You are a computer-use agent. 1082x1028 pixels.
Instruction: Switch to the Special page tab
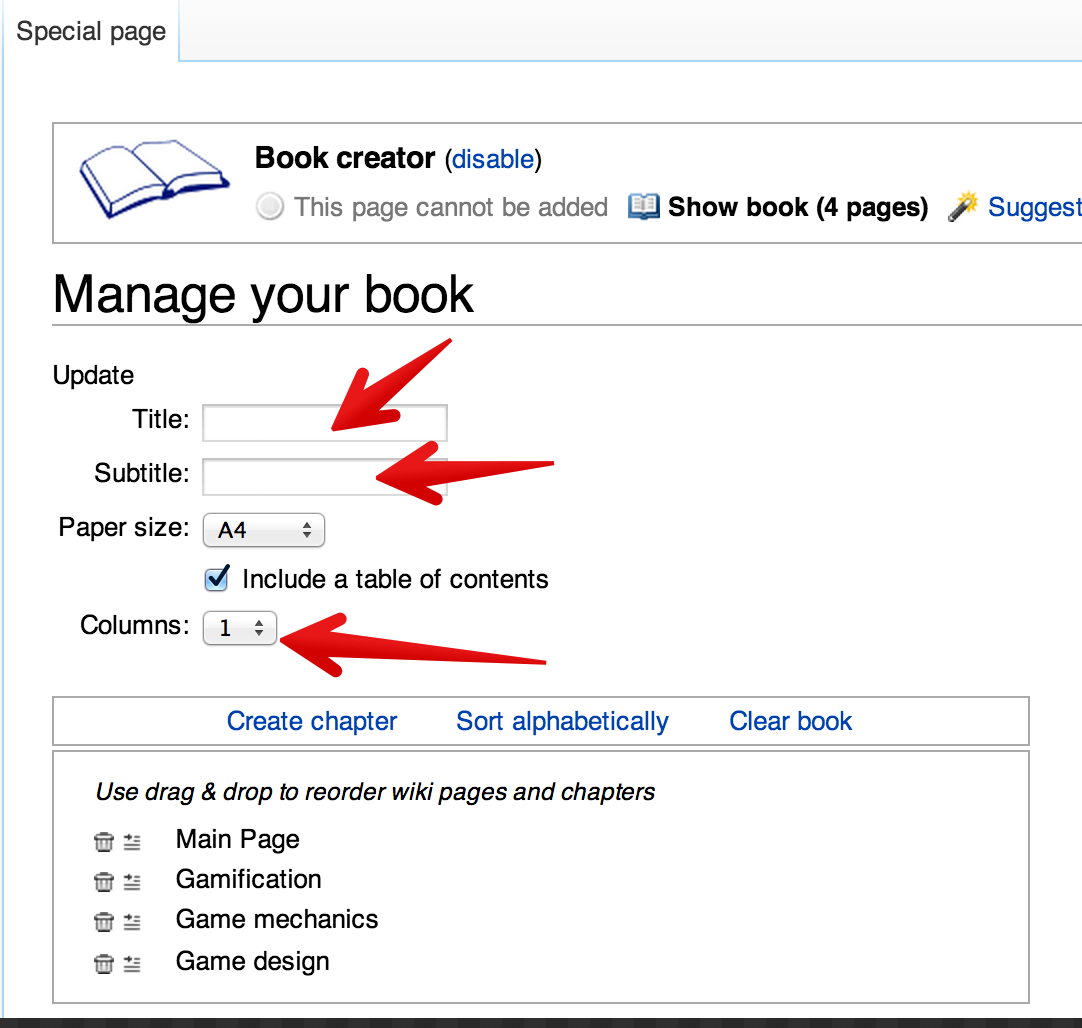click(x=91, y=32)
